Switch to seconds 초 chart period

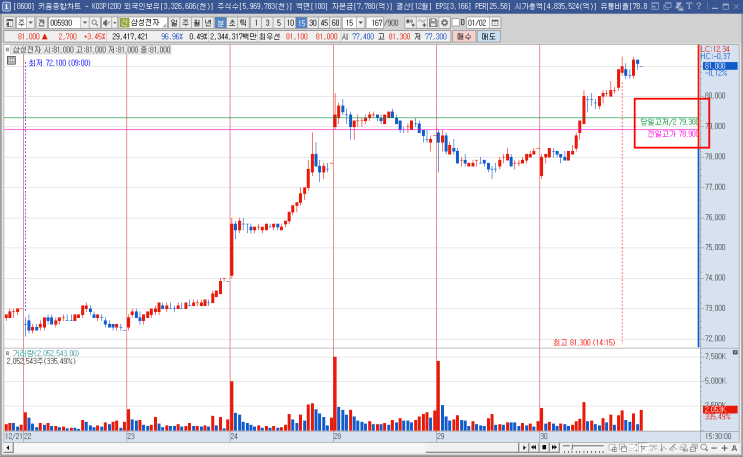point(232,23)
